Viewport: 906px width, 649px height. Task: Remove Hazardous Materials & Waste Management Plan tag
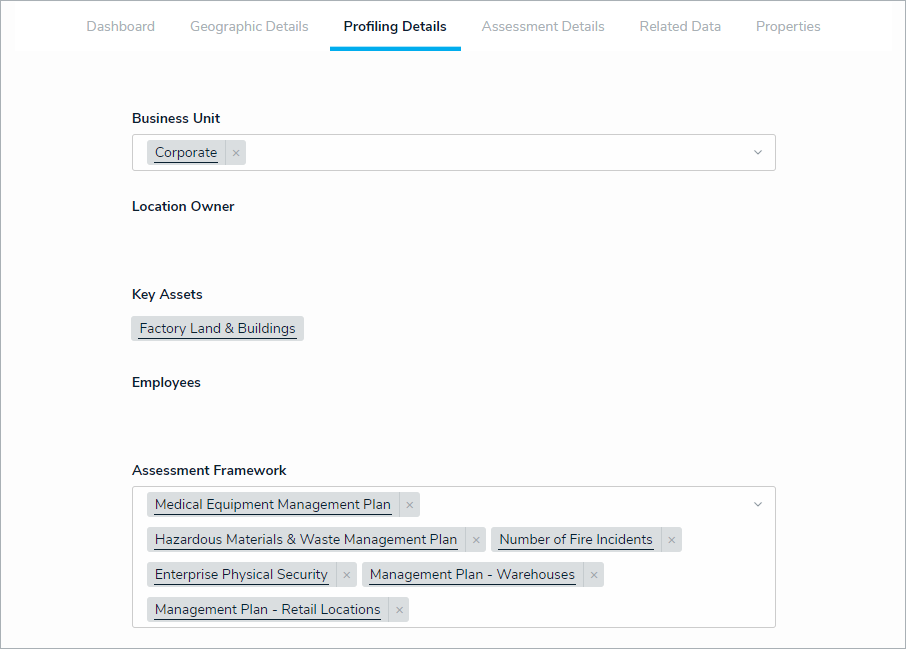[476, 540]
